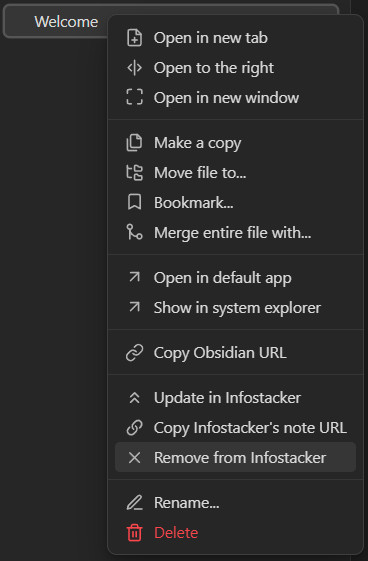This screenshot has height=561, width=368.
Task: Select Copy Infostacker's note URL
Action: [x=235, y=428]
